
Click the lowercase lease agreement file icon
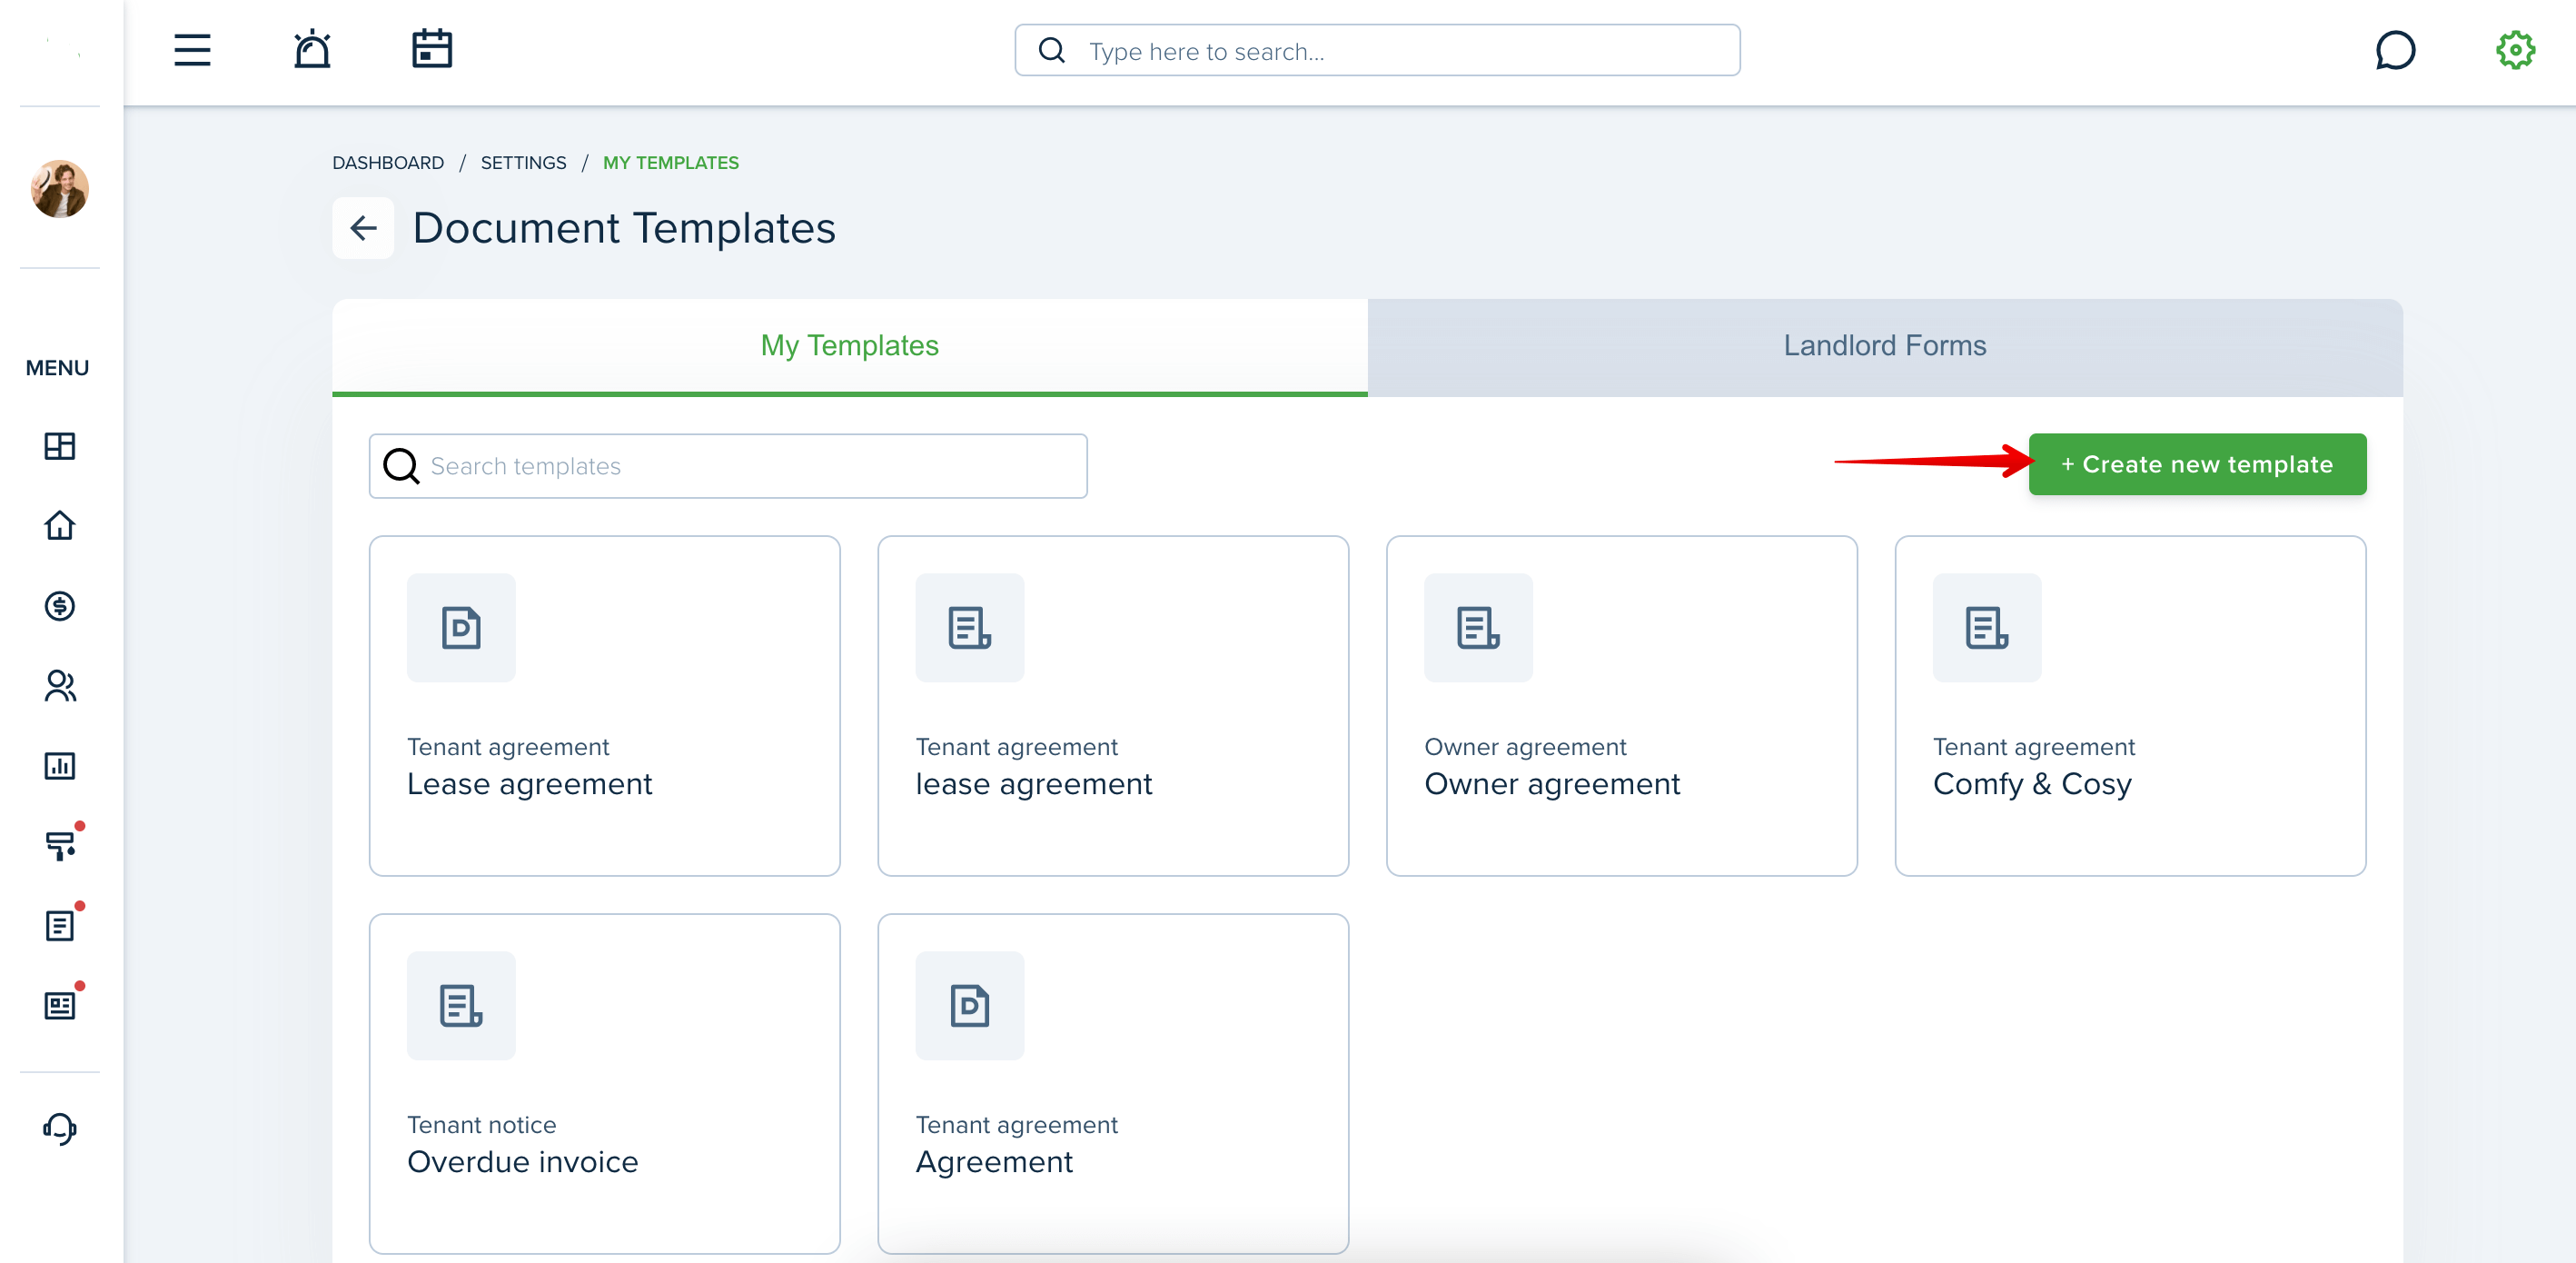pyautogui.click(x=970, y=628)
